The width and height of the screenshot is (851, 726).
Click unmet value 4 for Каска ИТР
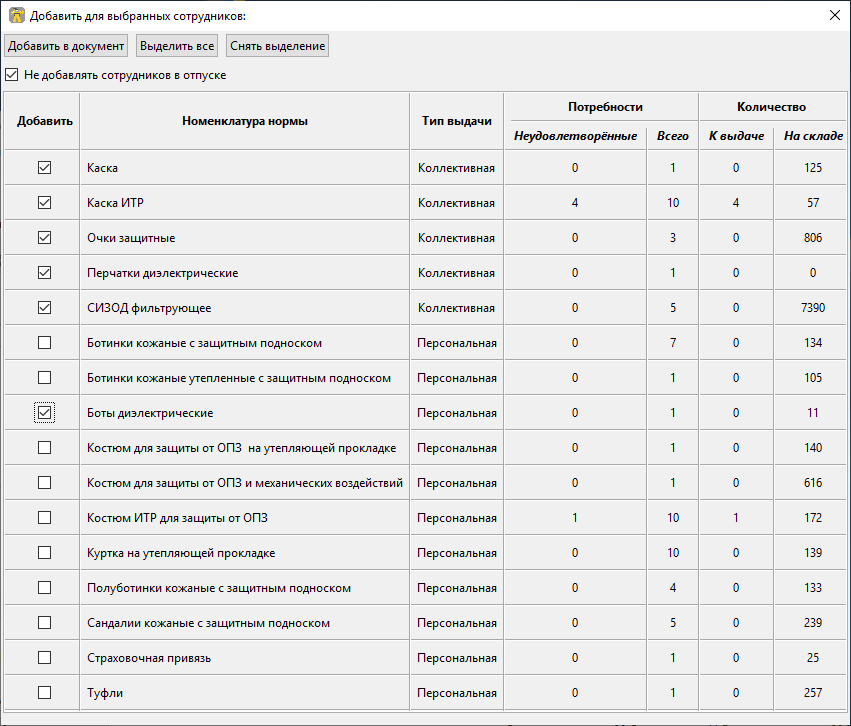click(575, 202)
